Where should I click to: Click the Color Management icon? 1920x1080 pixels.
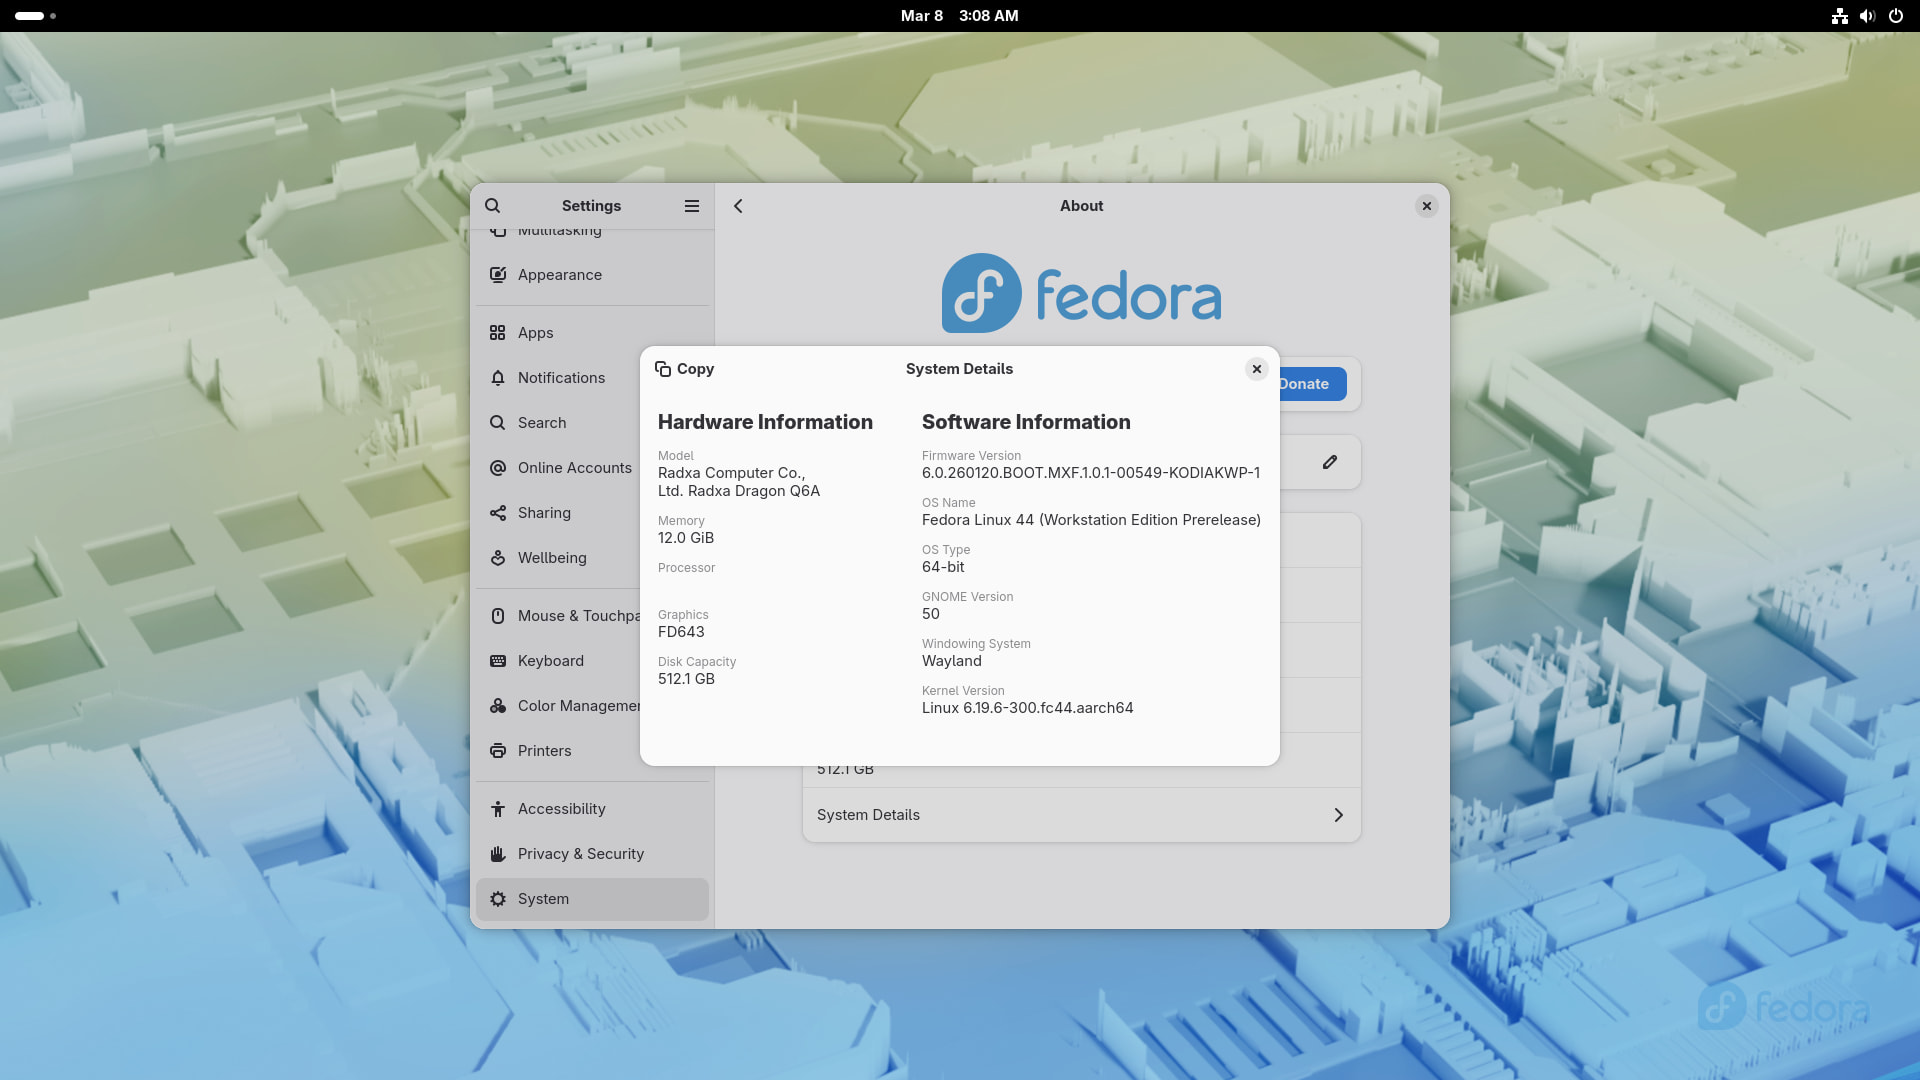click(x=498, y=706)
